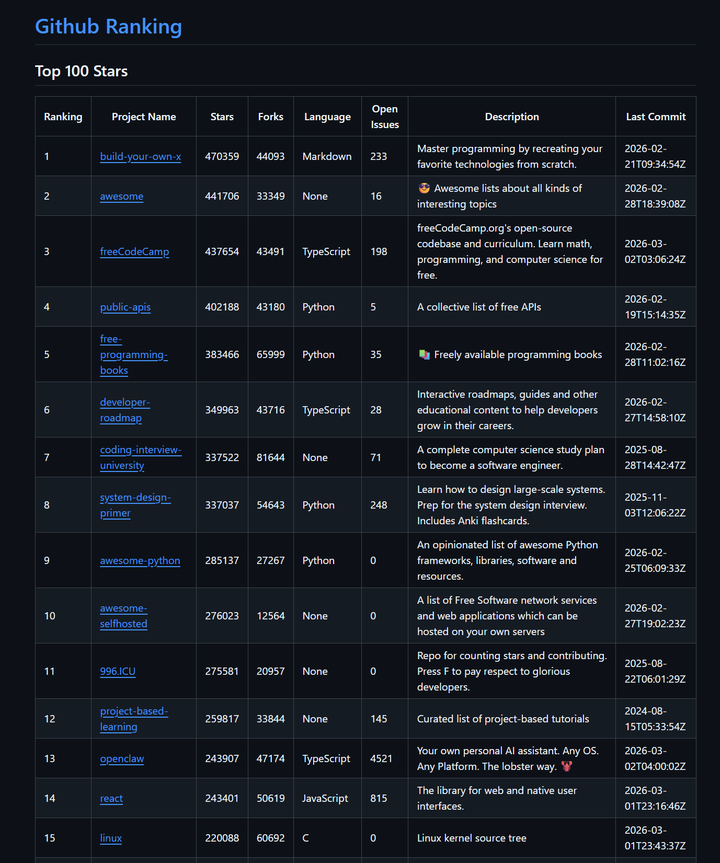Click the books emoji in free-programming-books description
The width and height of the screenshot is (720, 863).
coord(424,354)
